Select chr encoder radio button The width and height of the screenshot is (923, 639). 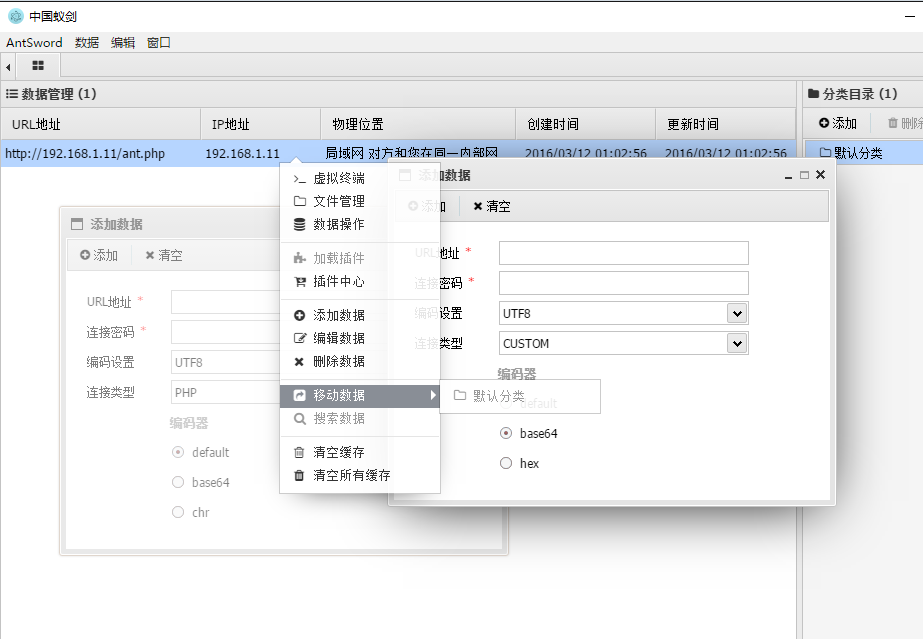178,512
